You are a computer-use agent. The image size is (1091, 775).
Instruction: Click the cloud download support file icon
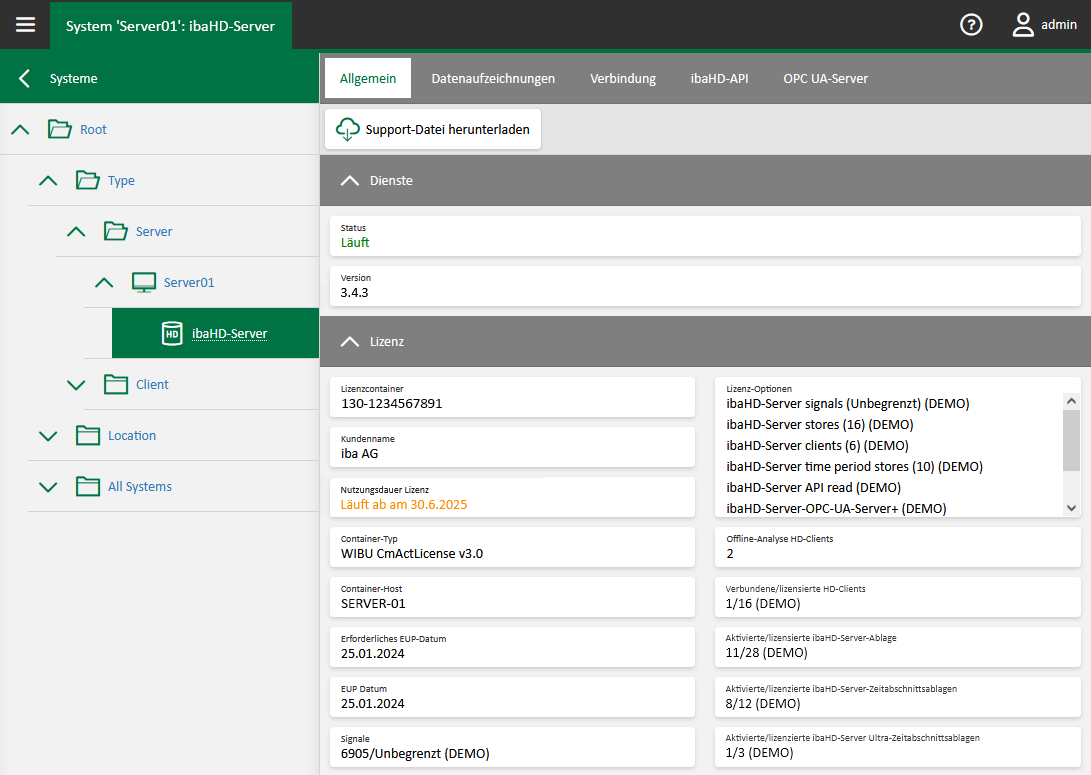[x=347, y=130]
